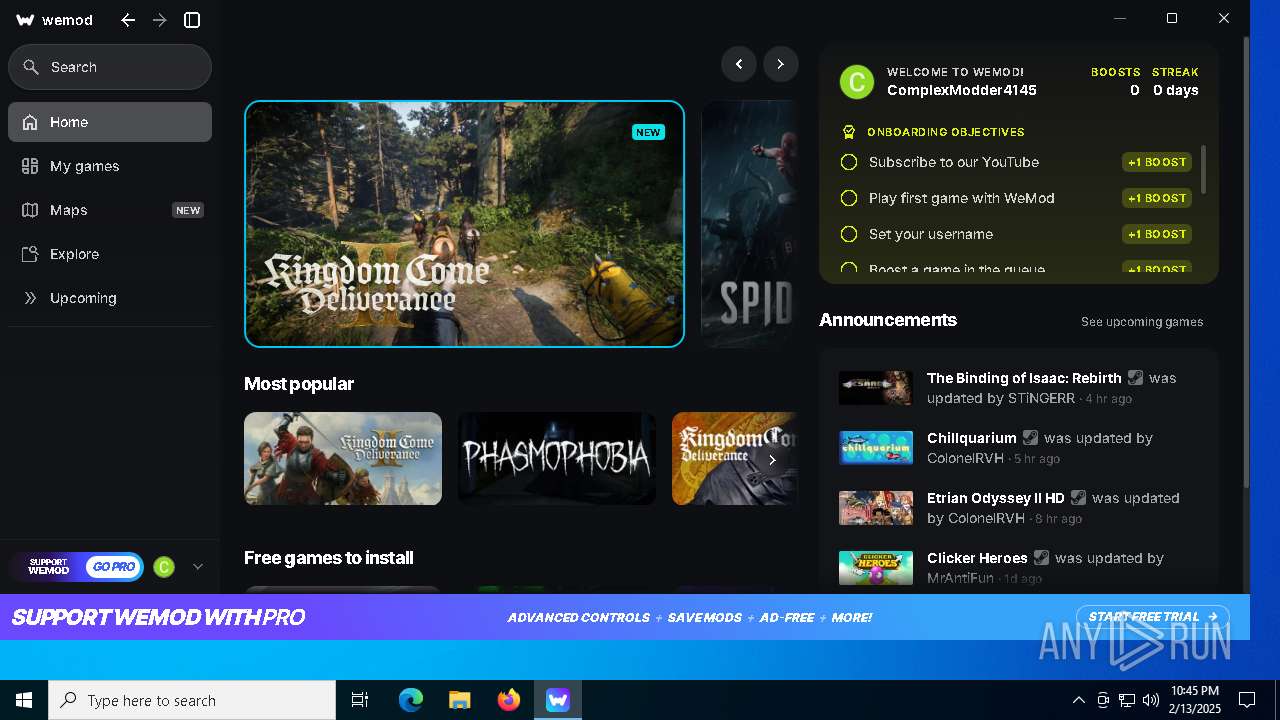Click WeMod taskbar icon
Screen dimensions: 1280x720
point(558,700)
